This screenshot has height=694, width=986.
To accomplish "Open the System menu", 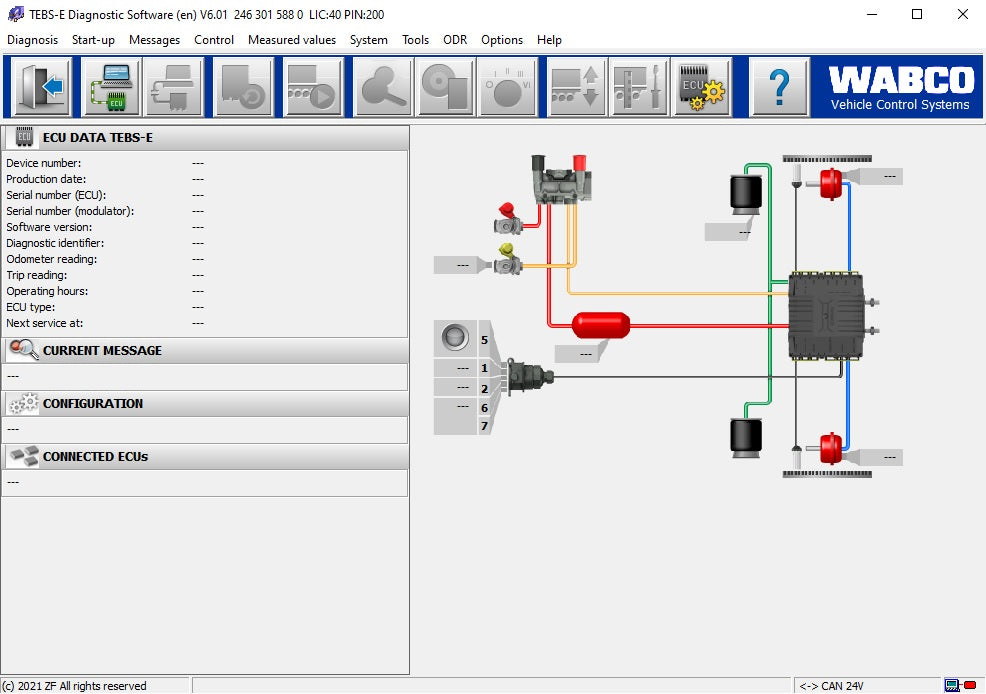I will point(368,40).
